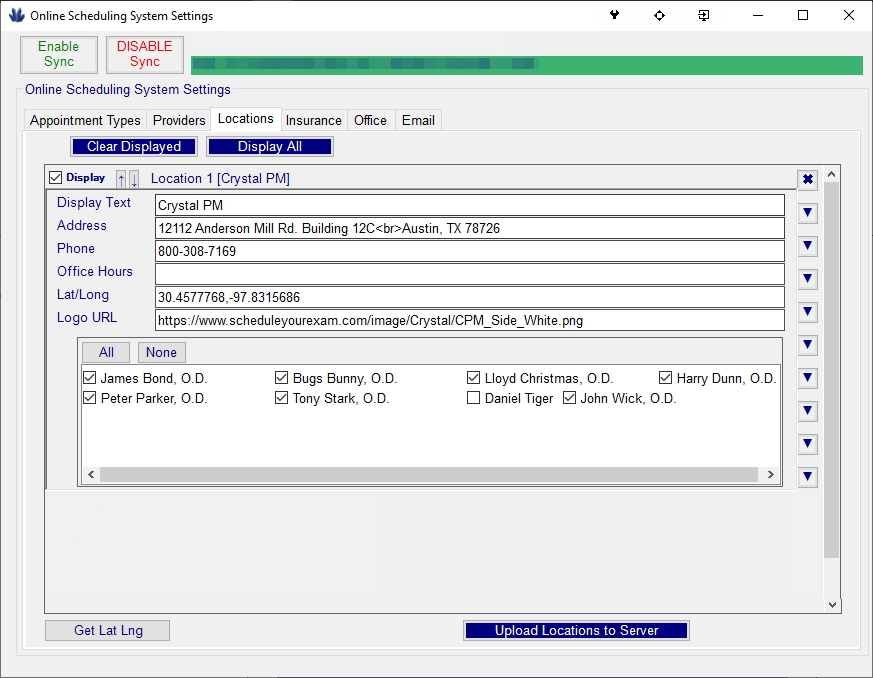
Task: Click the provider list horizontal scrollbar track
Action: pyautogui.click(x=428, y=475)
